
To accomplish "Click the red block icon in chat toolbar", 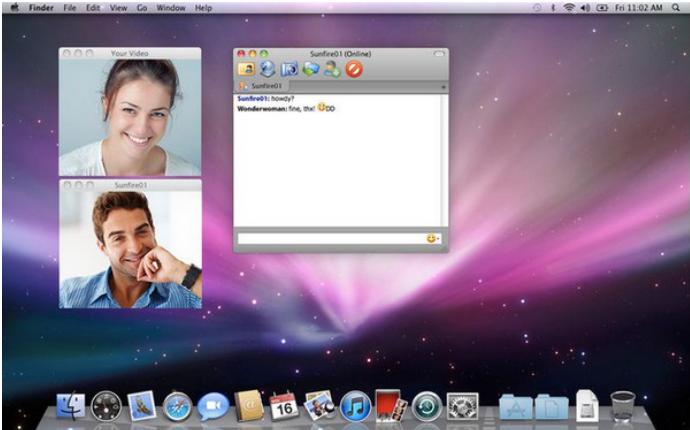I will point(354,70).
